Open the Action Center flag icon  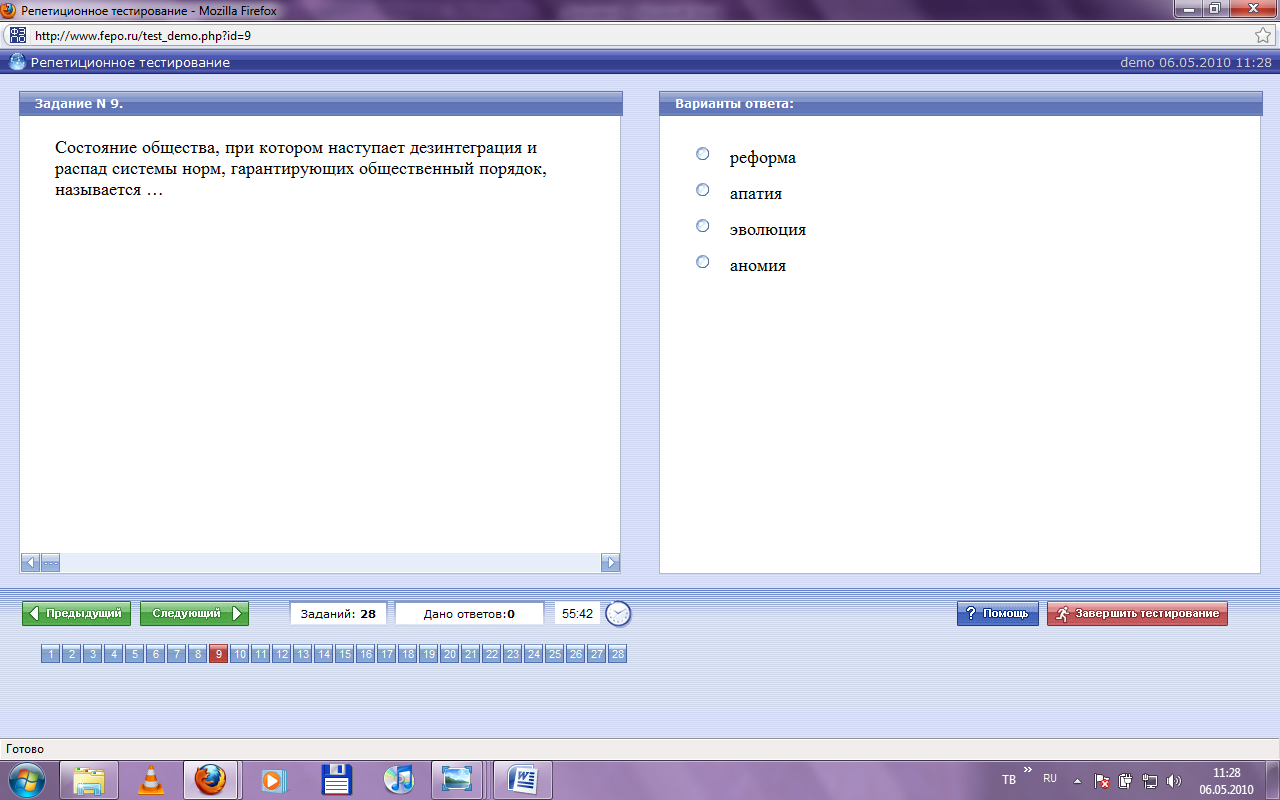click(1102, 780)
